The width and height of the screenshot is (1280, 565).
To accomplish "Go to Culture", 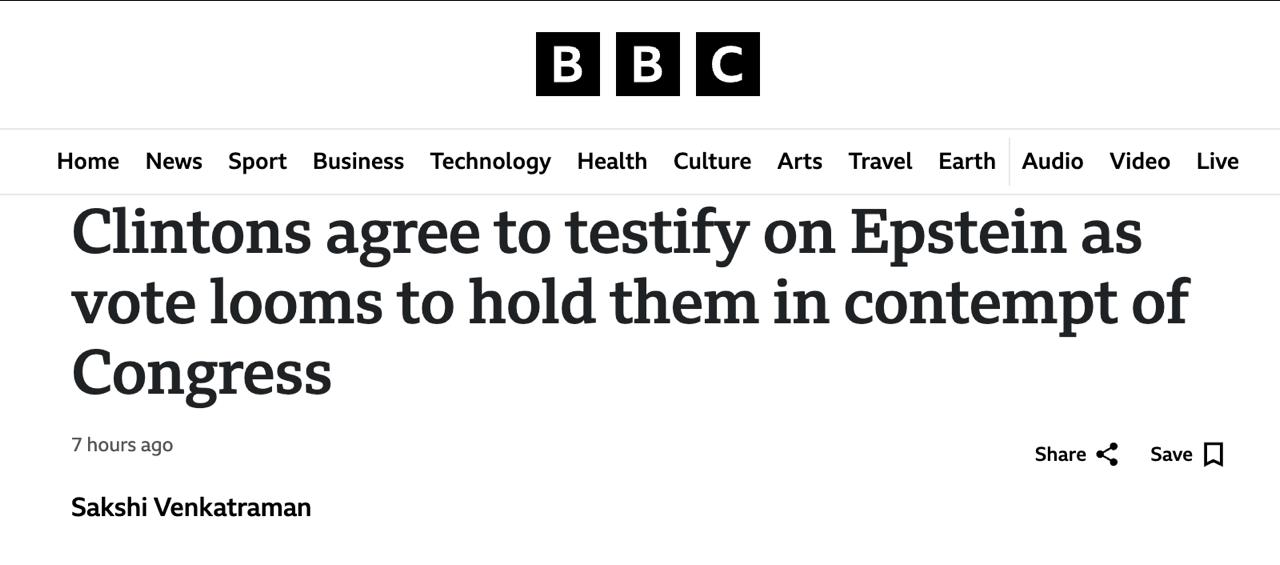I will 712,161.
